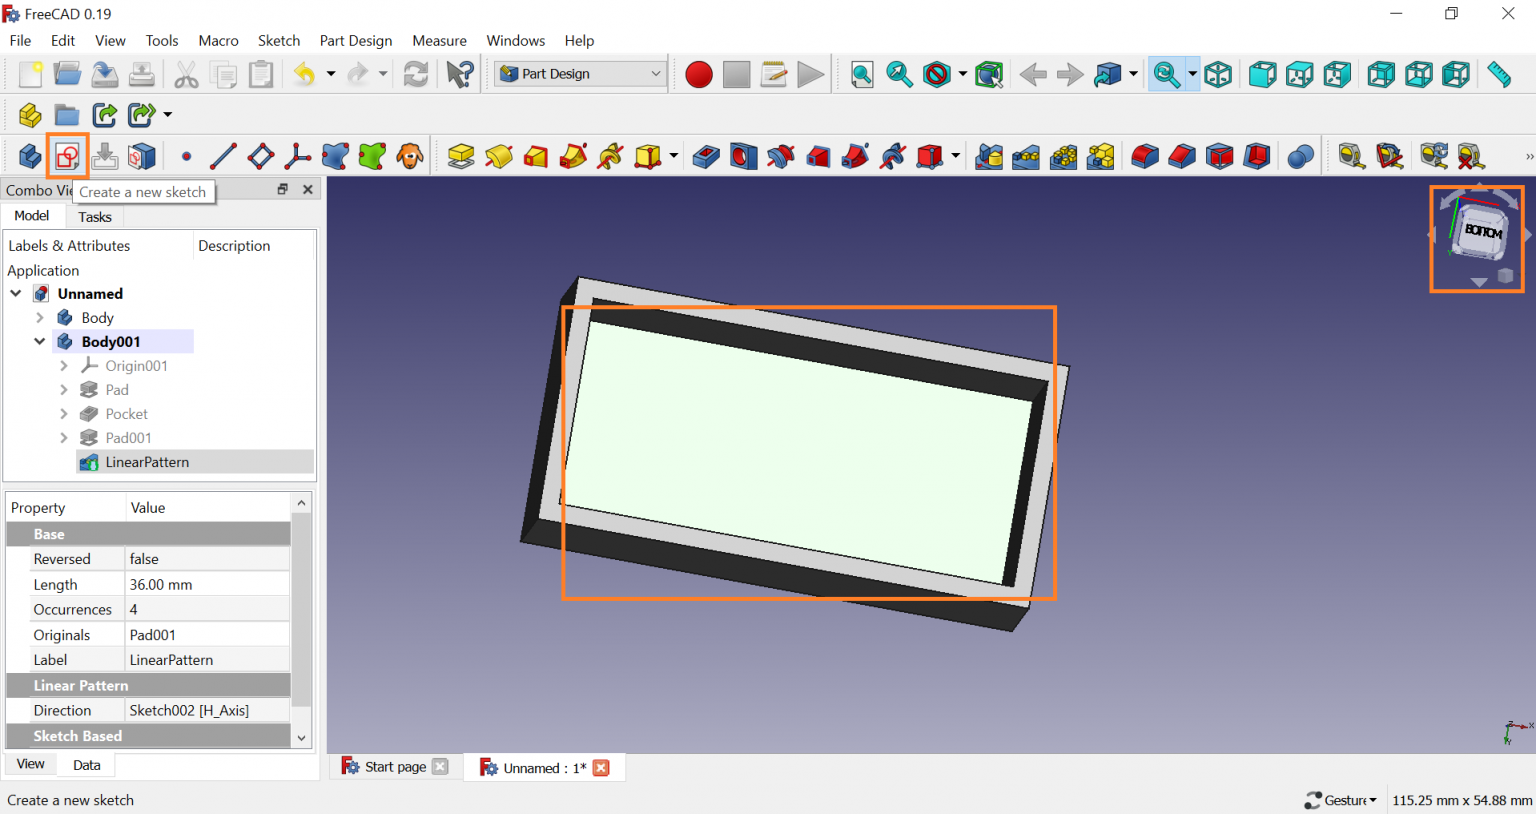Expand the Body tree node
The width and height of the screenshot is (1536, 814).
click(x=40, y=318)
